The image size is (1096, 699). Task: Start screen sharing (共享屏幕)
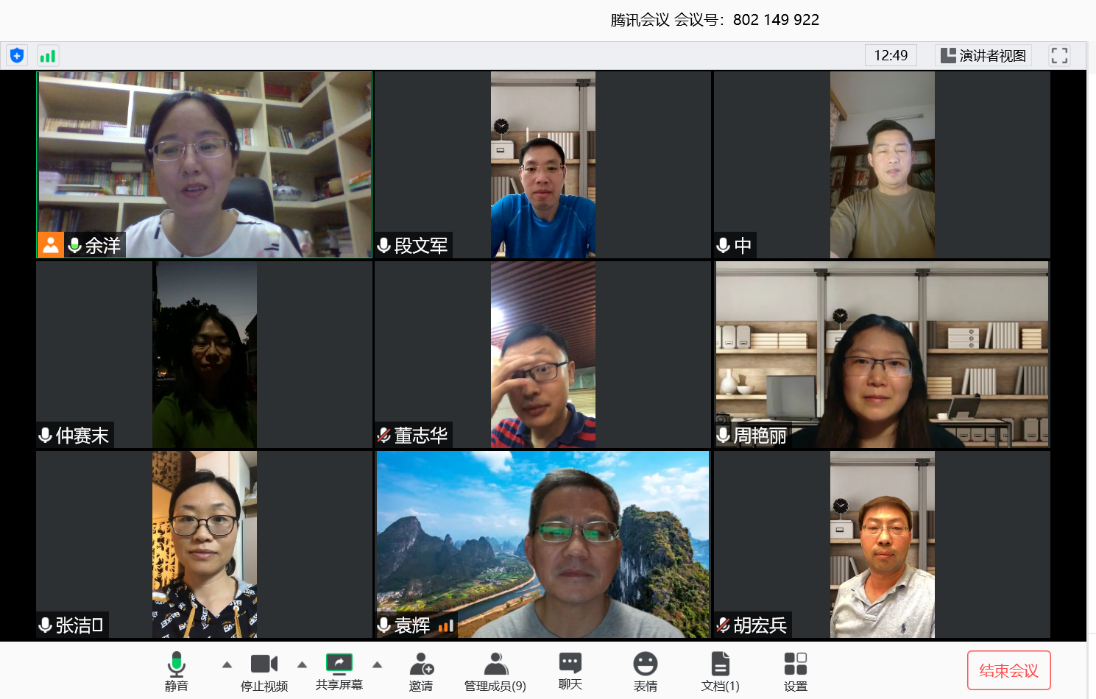(339, 672)
